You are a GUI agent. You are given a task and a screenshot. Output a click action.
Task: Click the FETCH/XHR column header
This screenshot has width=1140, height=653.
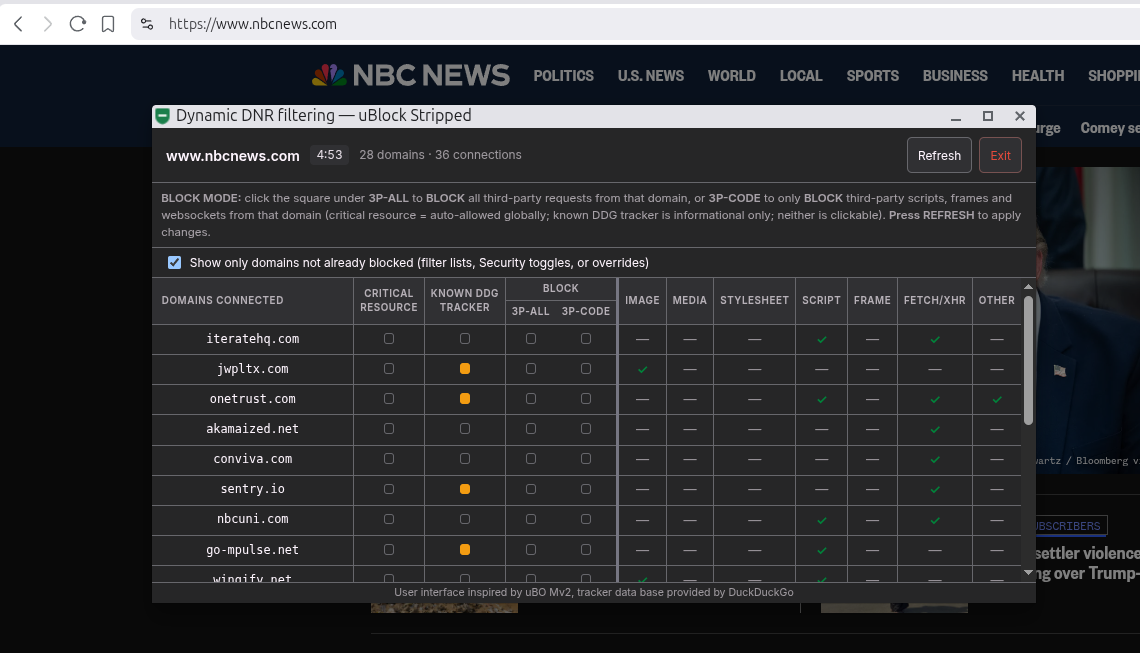[934, 300]
